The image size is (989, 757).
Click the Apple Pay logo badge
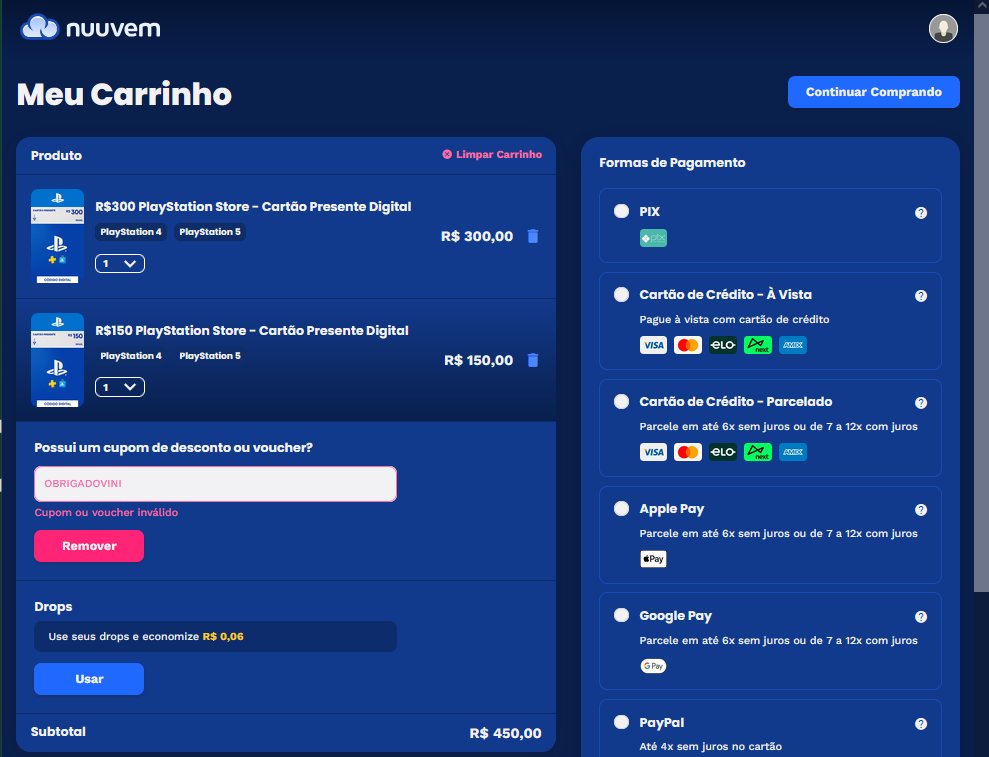coord(653,559)
